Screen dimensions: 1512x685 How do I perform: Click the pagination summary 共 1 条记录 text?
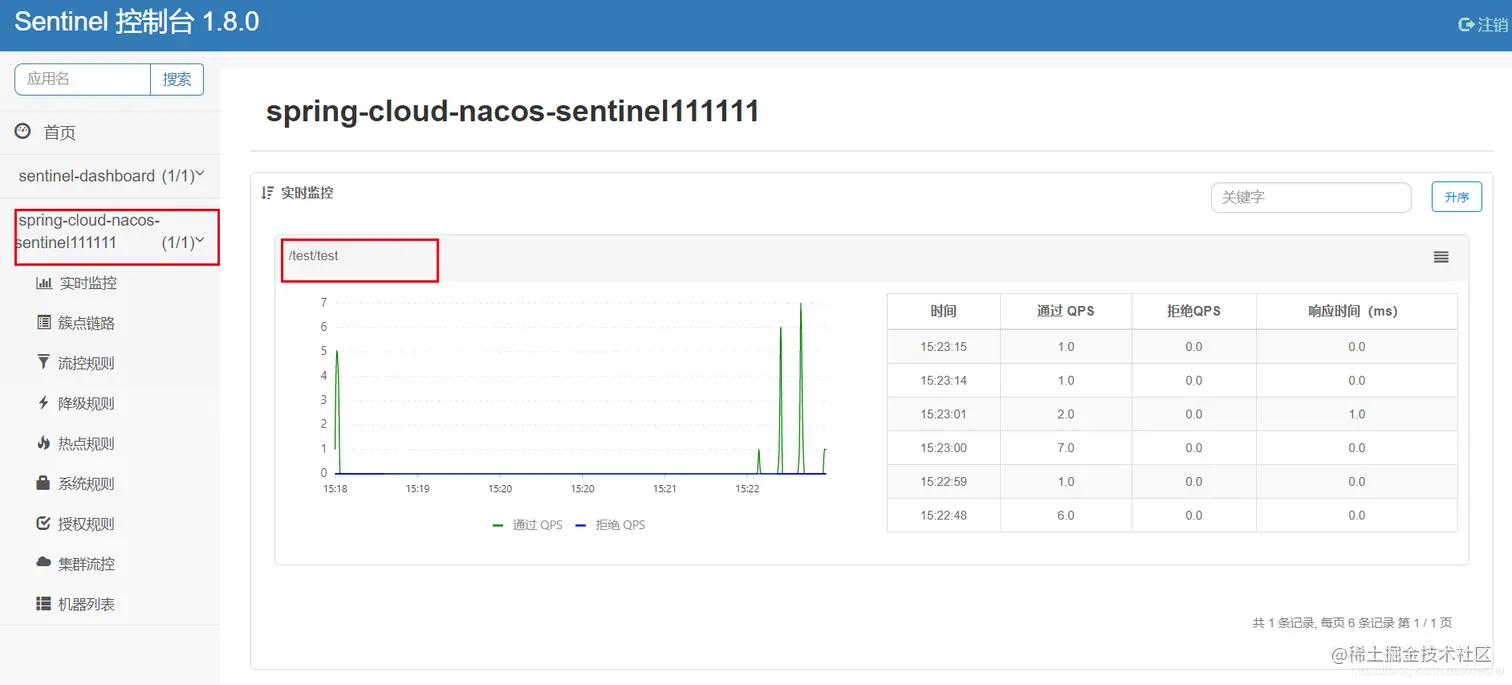coord(1352,622)
